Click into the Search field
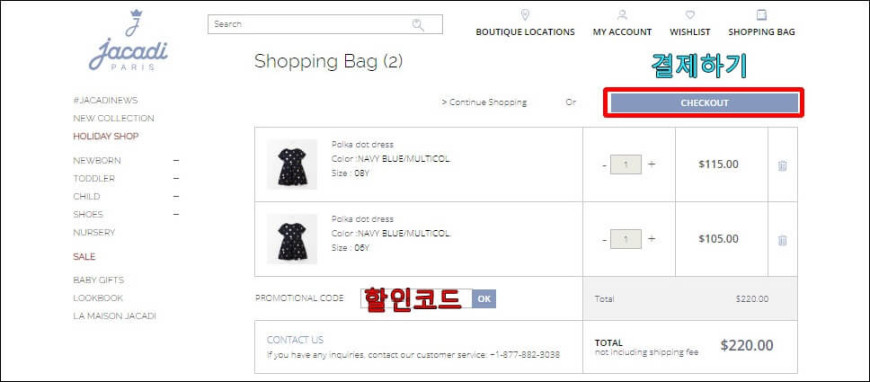The height and width of the screenshot is (382, 870). coord(325,24)
